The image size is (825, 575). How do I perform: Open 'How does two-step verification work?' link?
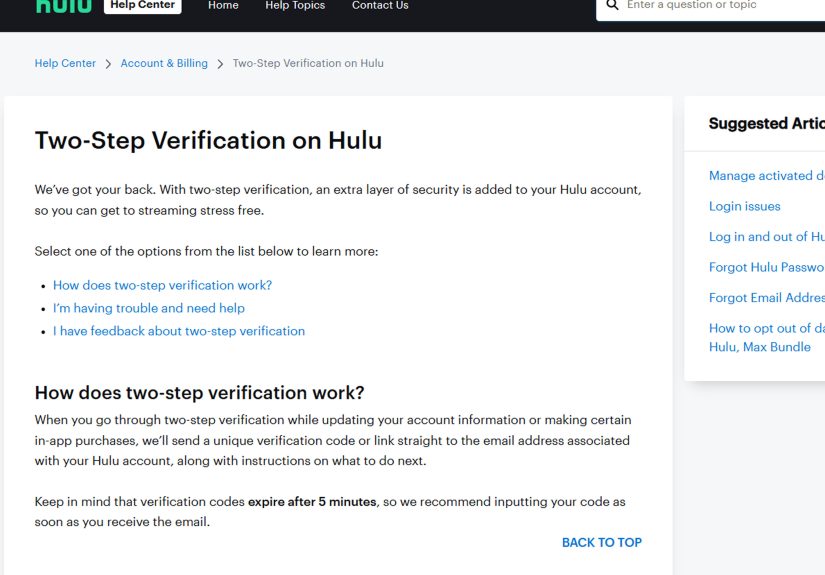(x=163, y=285)
